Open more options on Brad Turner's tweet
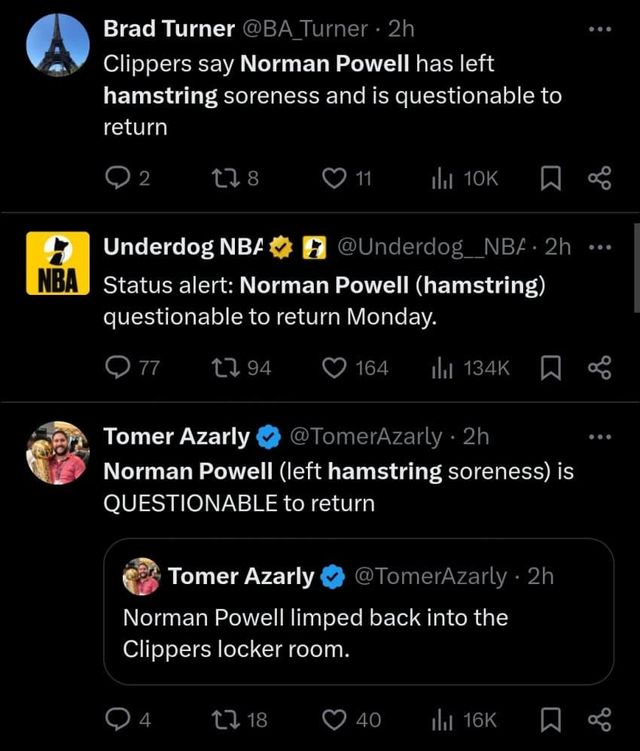This screenshot has height=751, width=640. pos(599,29)
